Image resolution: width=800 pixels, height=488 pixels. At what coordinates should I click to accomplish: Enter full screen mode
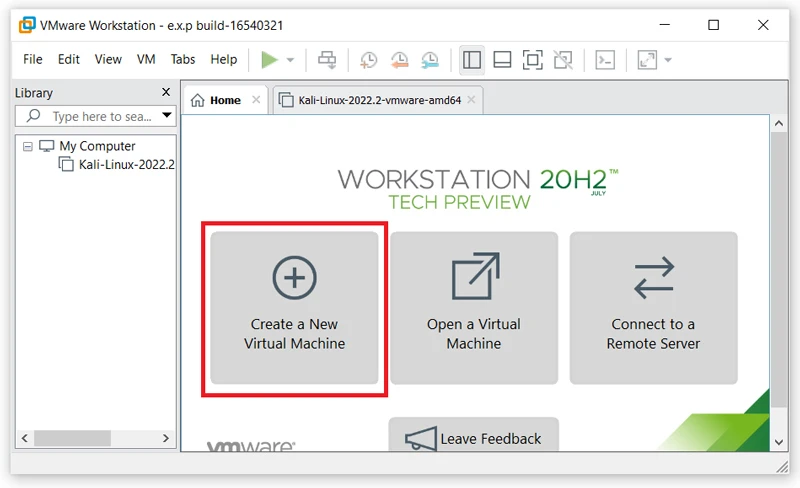(533, 60)
